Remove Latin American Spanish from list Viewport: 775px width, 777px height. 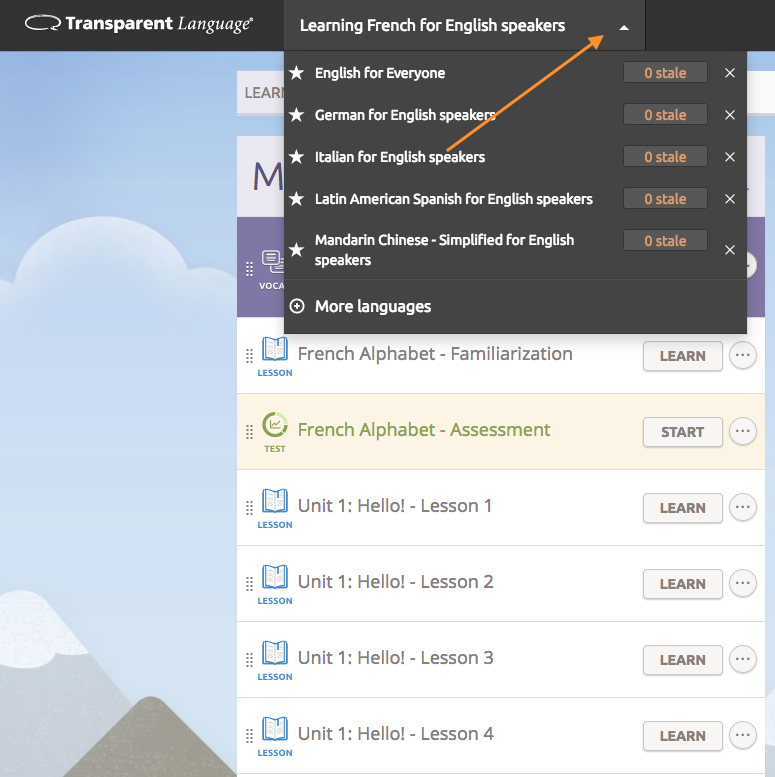(730, 199)
